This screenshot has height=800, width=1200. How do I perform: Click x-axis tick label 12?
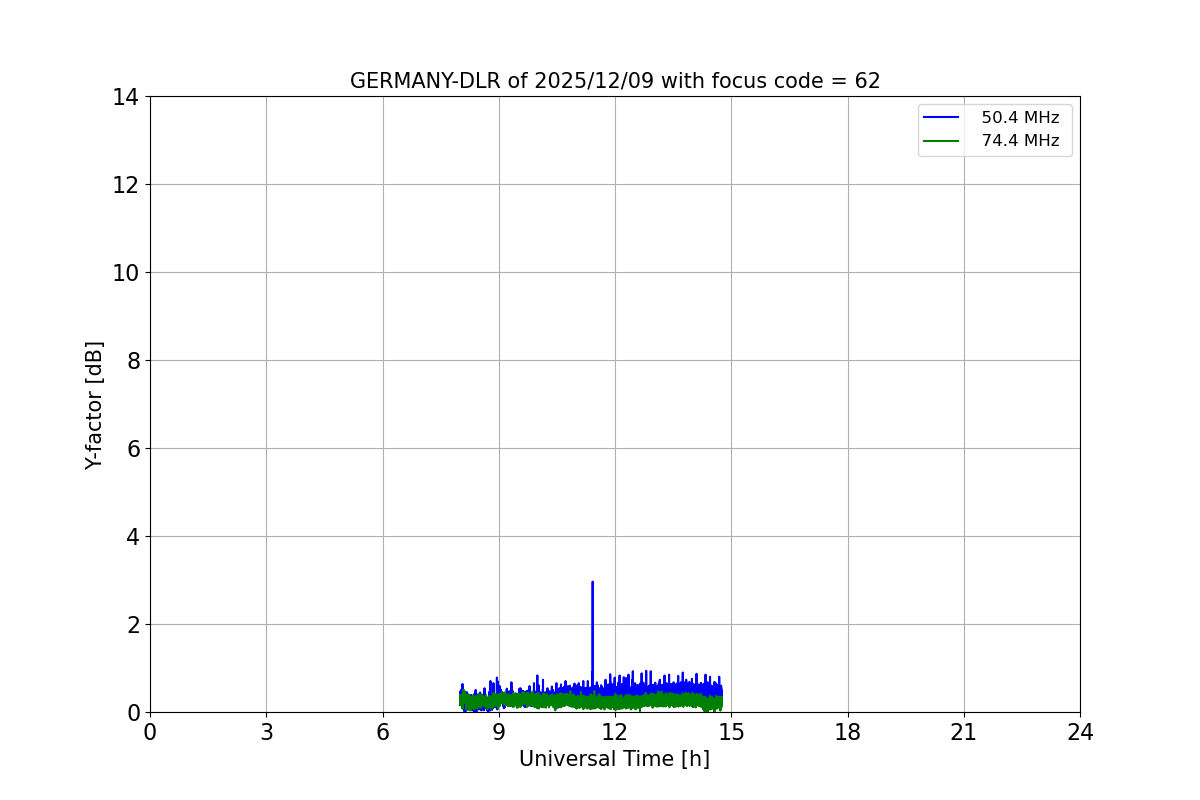click(x=615, y=732)
